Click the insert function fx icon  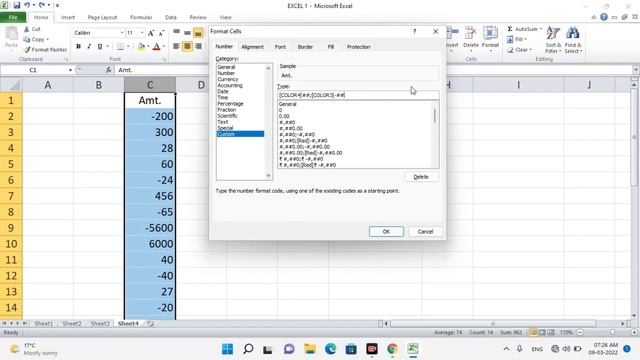(x=109, y=70)
